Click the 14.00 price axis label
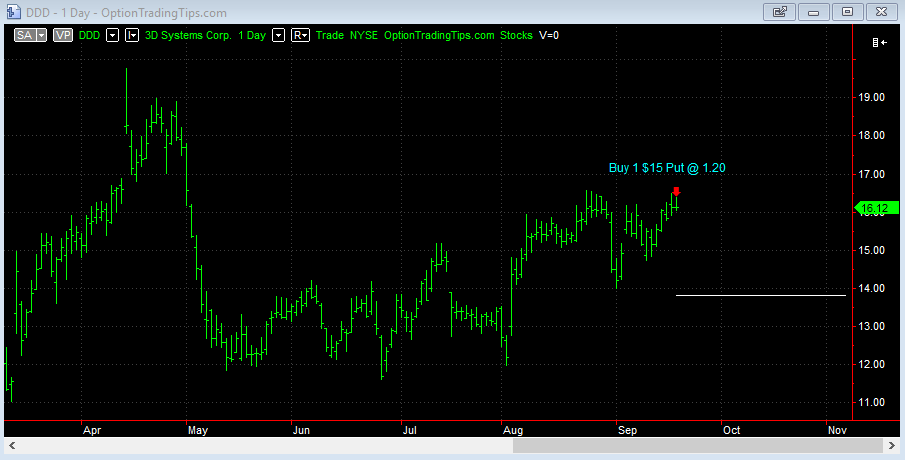905x460 pixels. point(872,289)
